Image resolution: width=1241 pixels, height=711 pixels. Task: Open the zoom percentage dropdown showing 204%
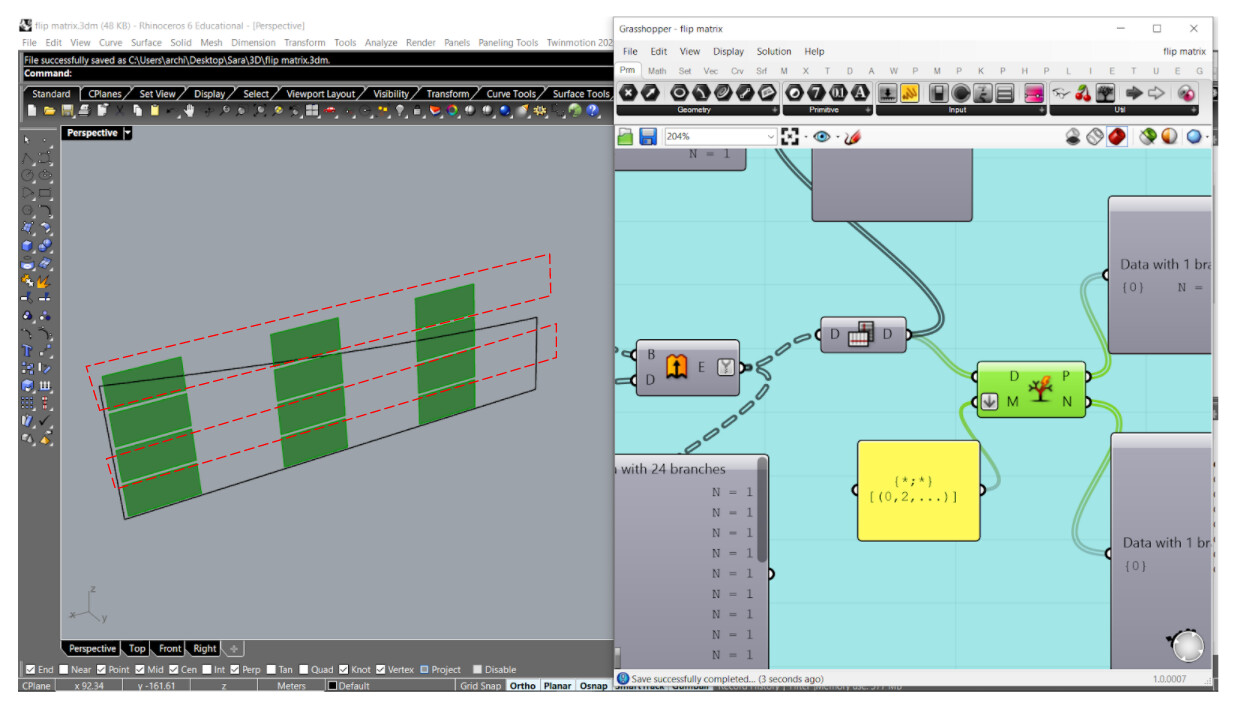(x=770, y=137)
